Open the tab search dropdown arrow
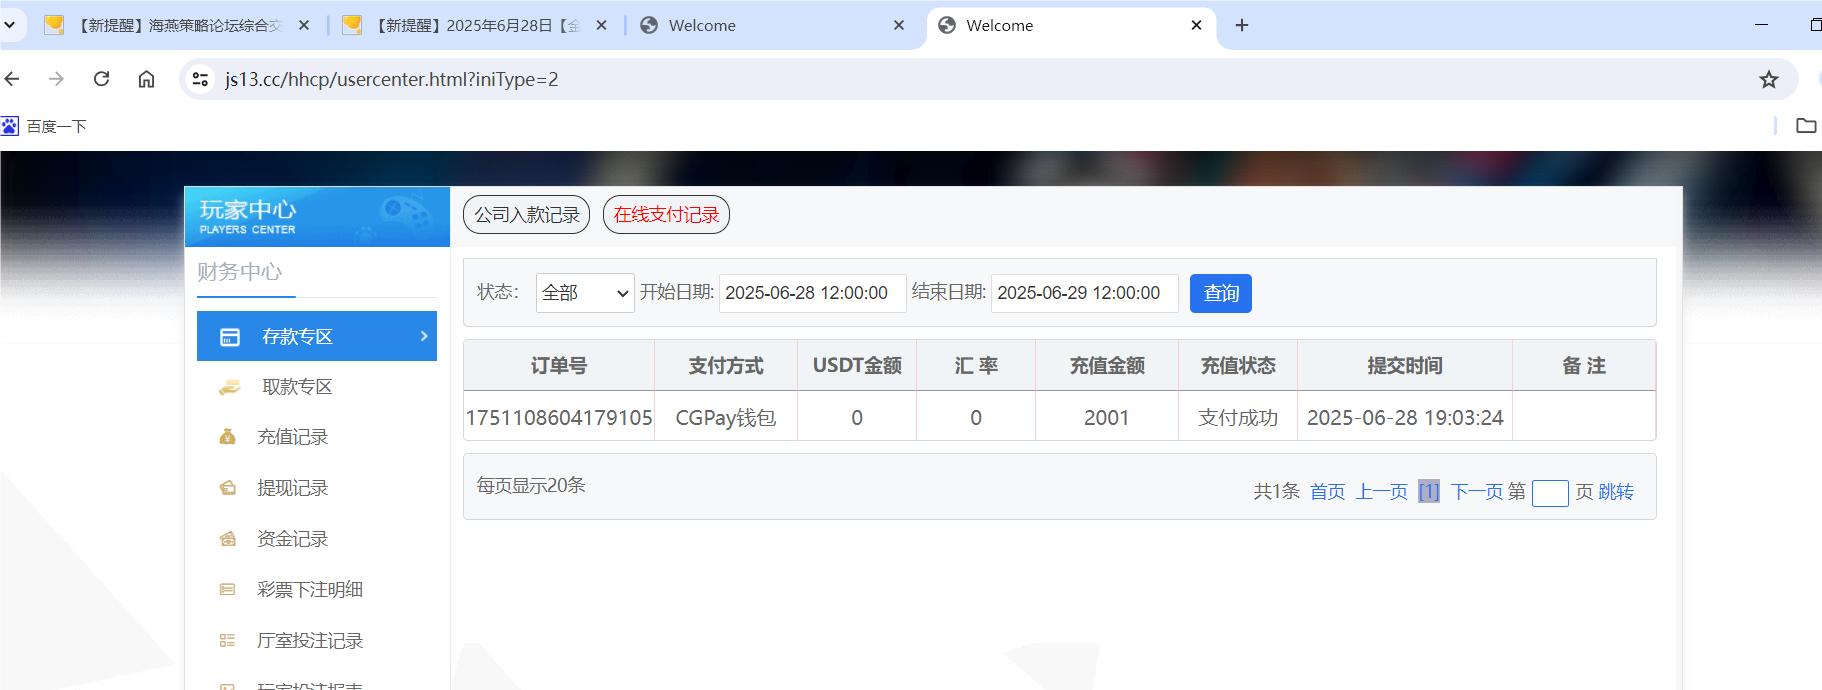The width and height of the screenshot is (1822, 690). 9,25
